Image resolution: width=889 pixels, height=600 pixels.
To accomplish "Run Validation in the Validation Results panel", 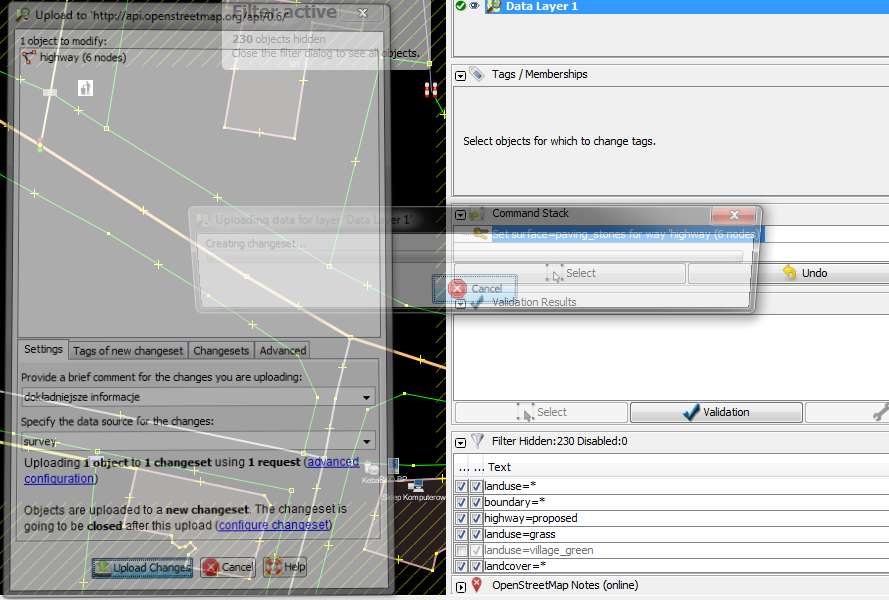I will pos(716,412).
